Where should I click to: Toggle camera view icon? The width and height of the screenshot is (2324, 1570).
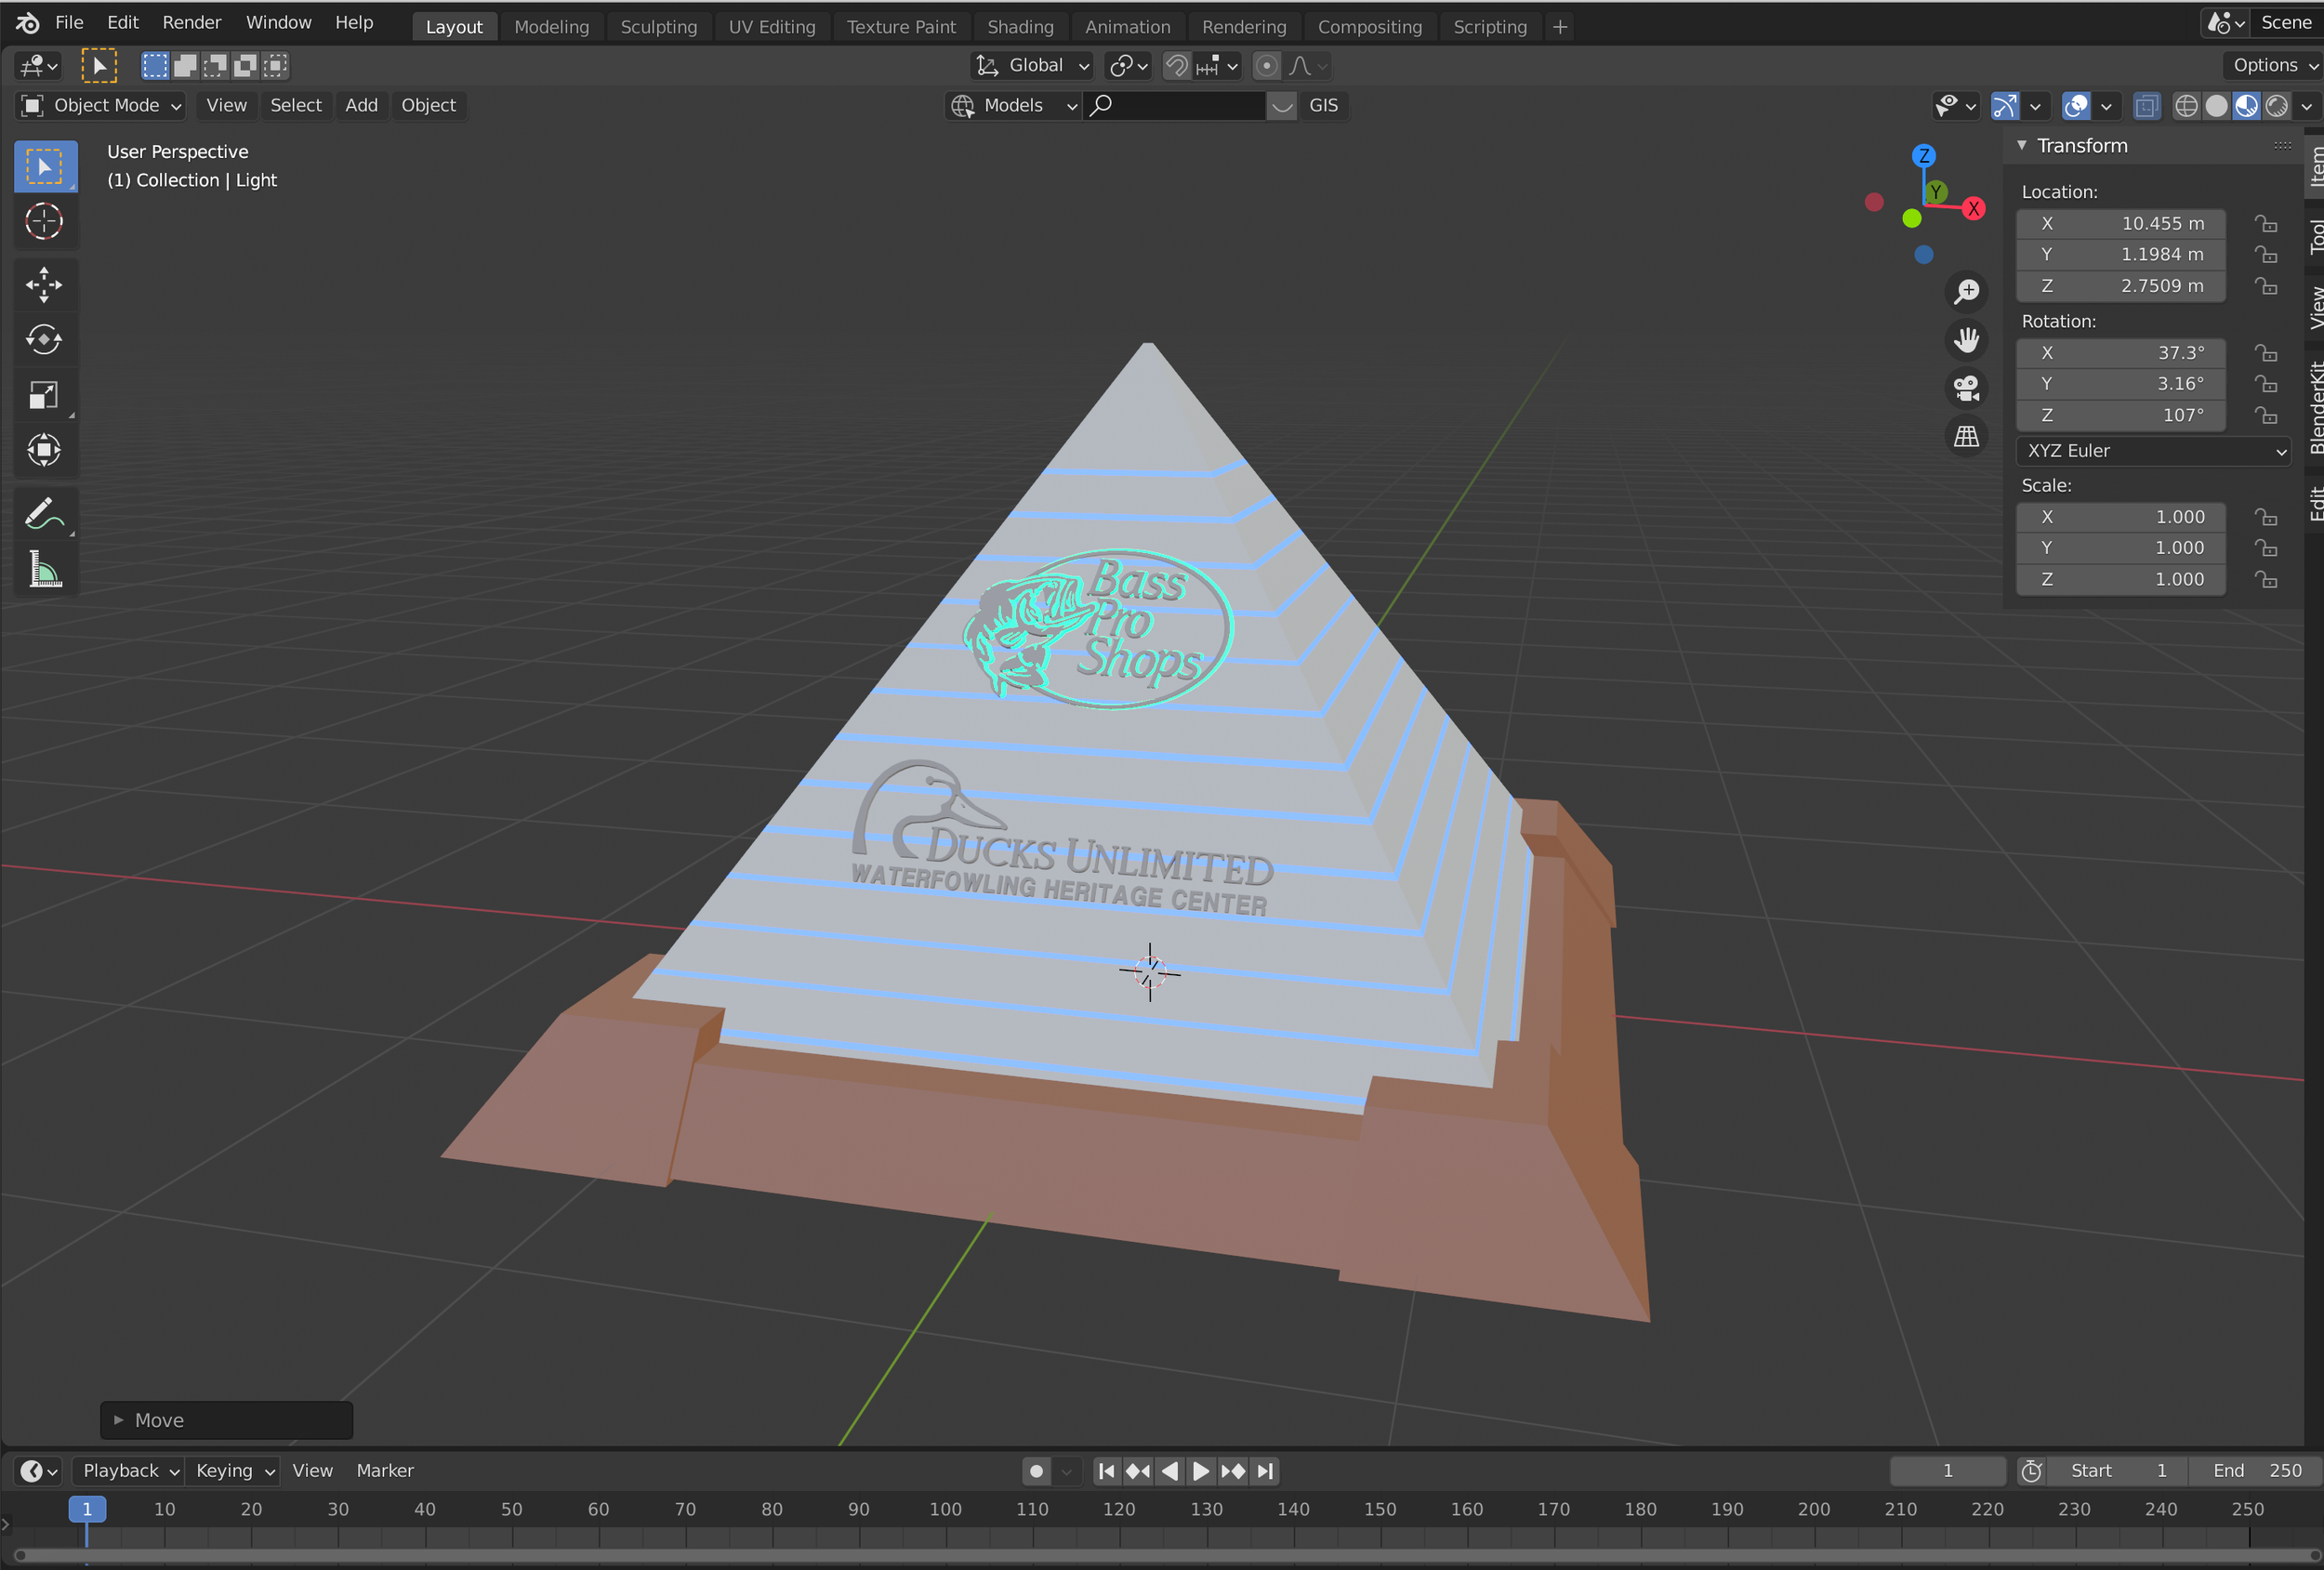coord(1966,388)
